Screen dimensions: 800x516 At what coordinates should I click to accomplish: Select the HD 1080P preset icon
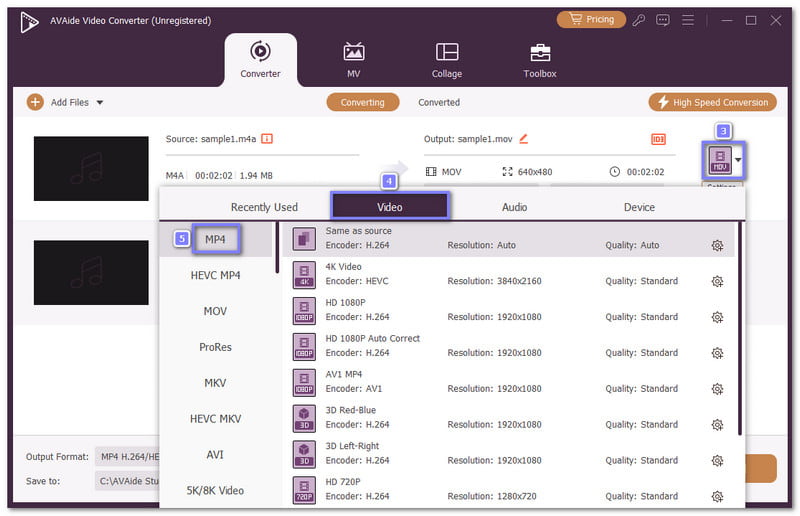[304, 310]
